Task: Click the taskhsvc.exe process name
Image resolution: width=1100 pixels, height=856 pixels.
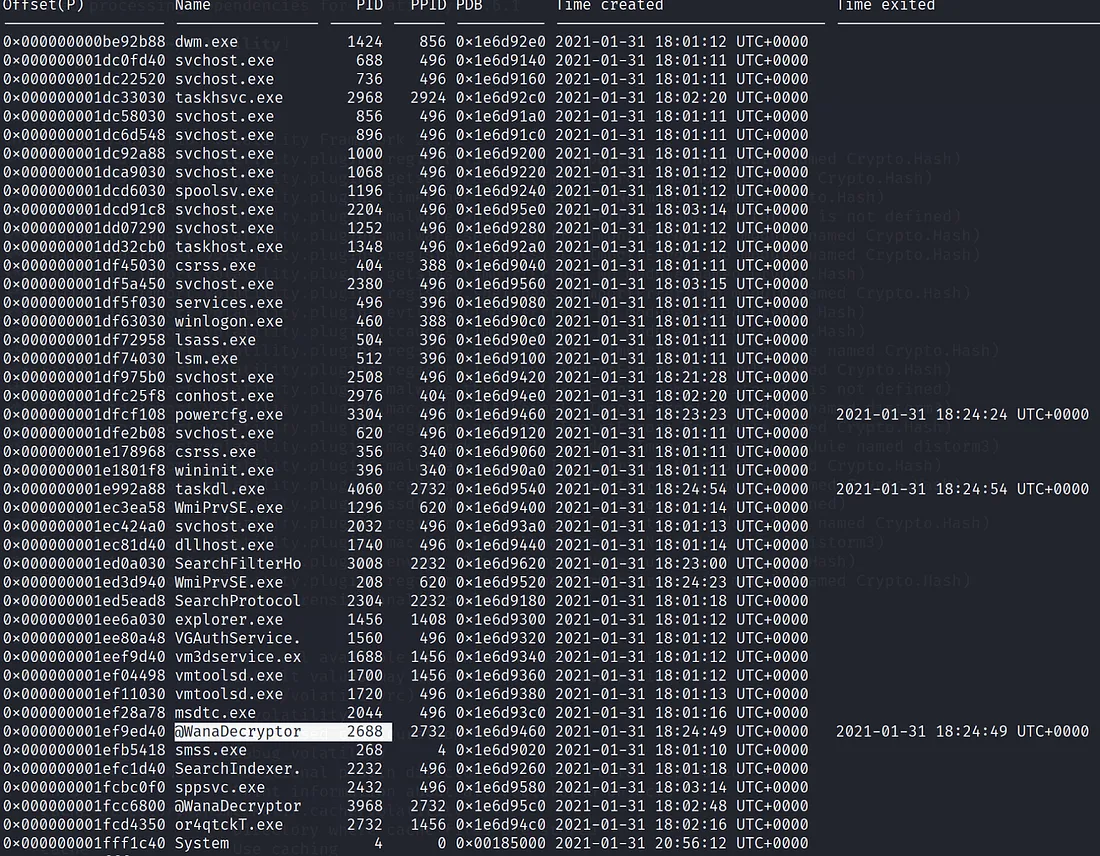Action: click(229, 98)
